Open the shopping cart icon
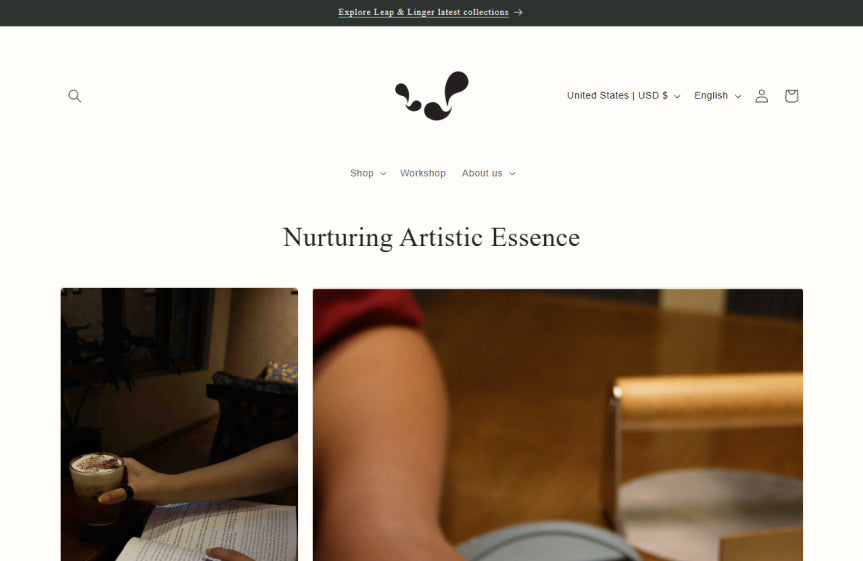The height and width of the screenshot is (561, 863). click(791, 96)
